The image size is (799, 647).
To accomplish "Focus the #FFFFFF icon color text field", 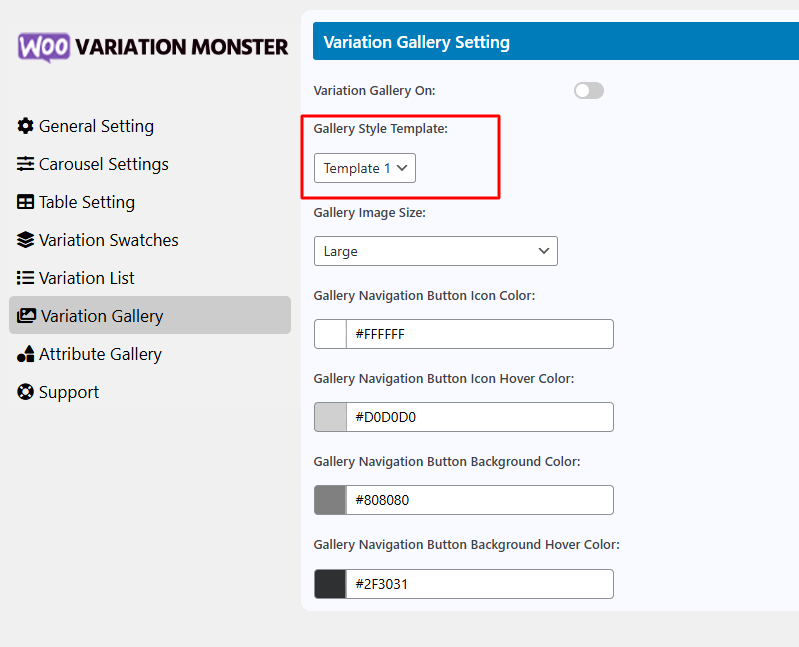I will (x=480, y=334).
